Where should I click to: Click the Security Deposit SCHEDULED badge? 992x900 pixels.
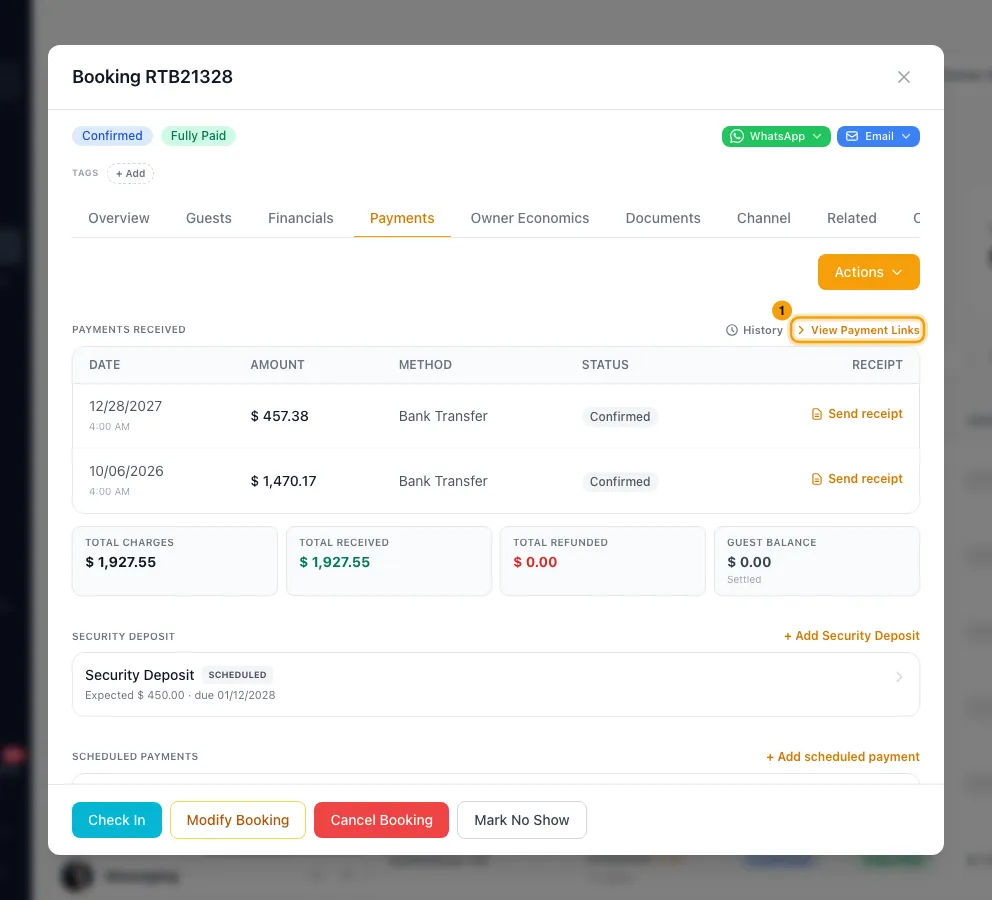tap(237, 675)
